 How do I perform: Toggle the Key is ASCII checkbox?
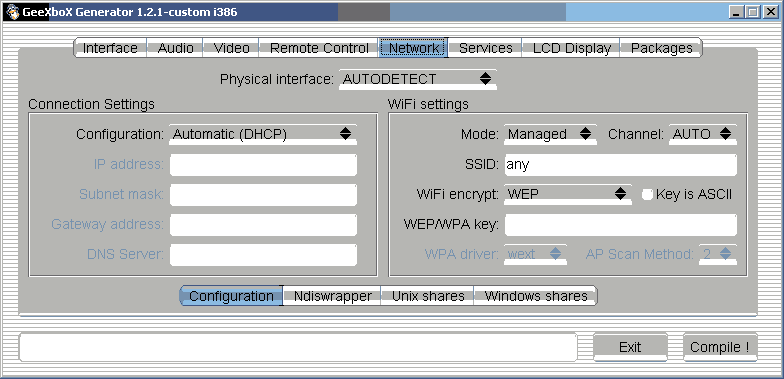pos(647,194)
